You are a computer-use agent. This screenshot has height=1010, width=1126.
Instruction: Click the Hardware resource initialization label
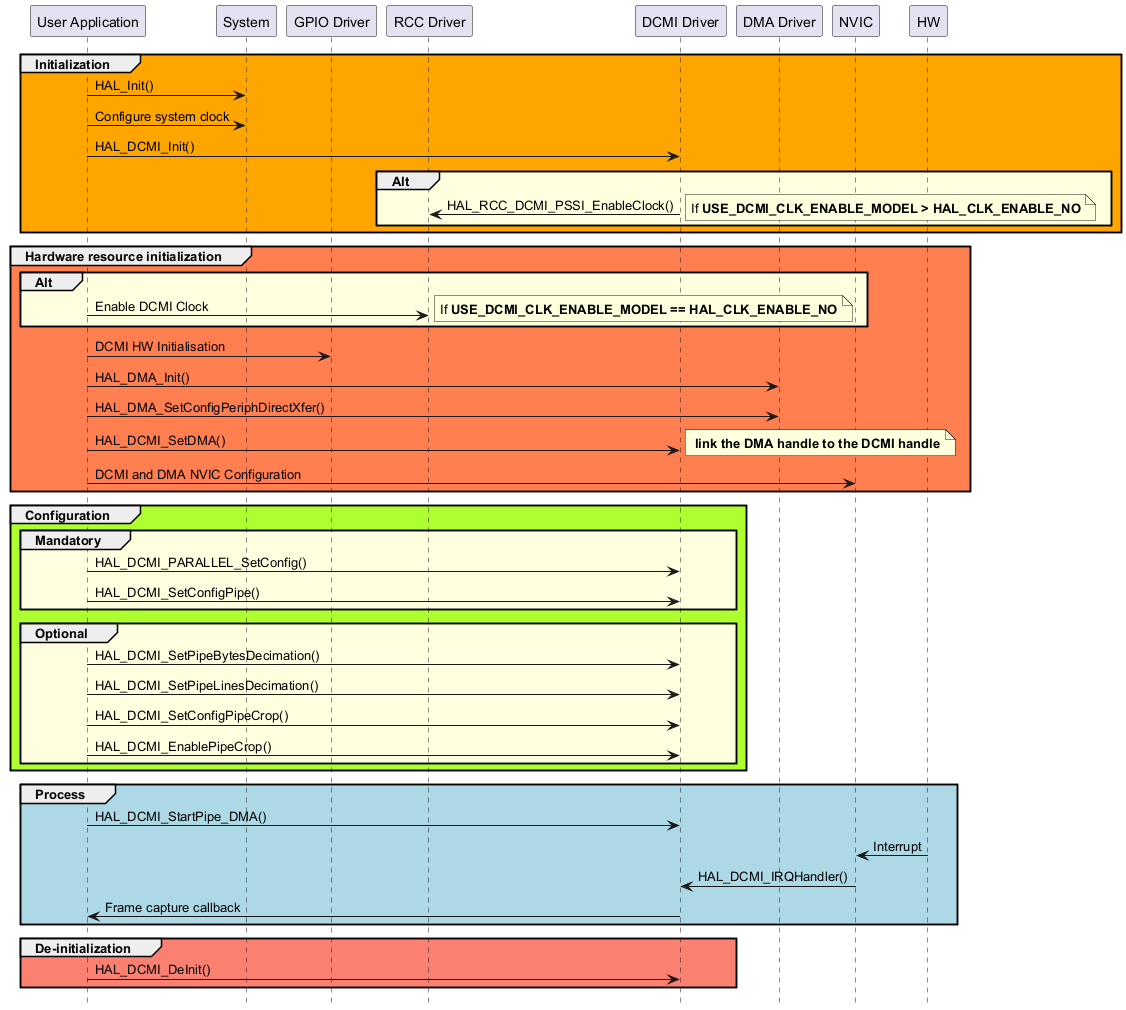pos(124,256)
